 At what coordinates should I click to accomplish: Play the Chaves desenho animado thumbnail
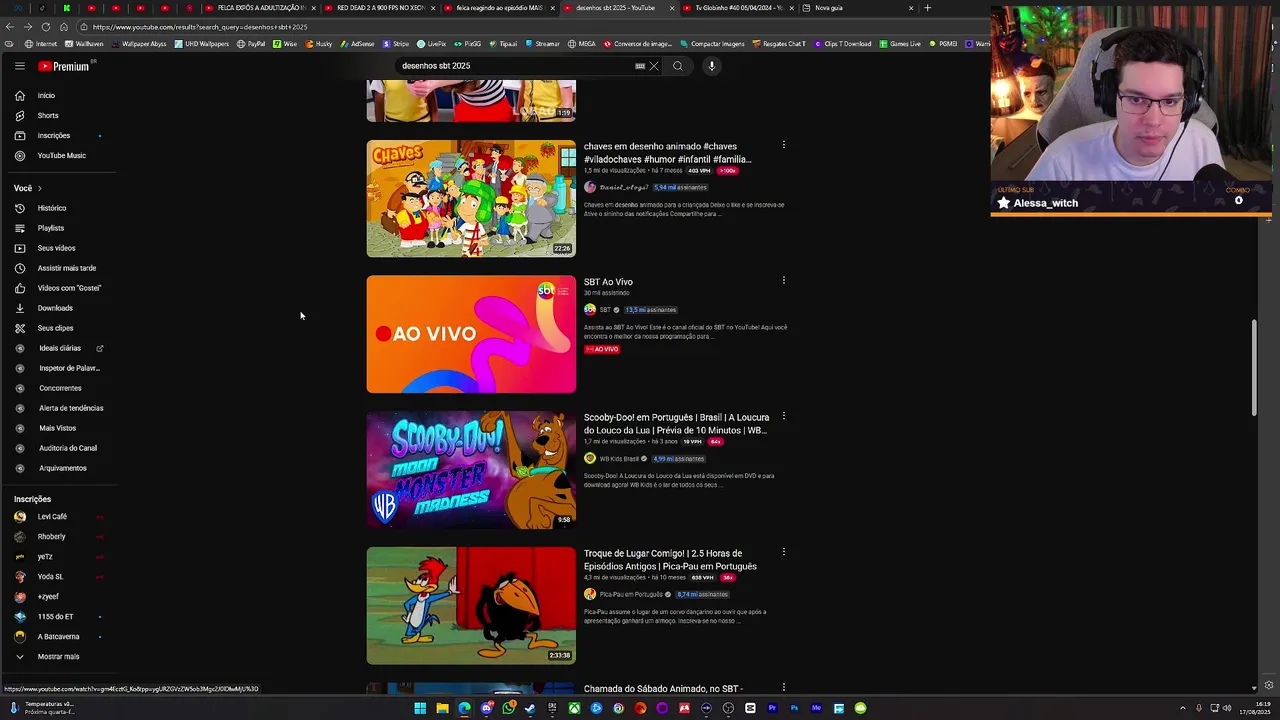pos(471,198)
